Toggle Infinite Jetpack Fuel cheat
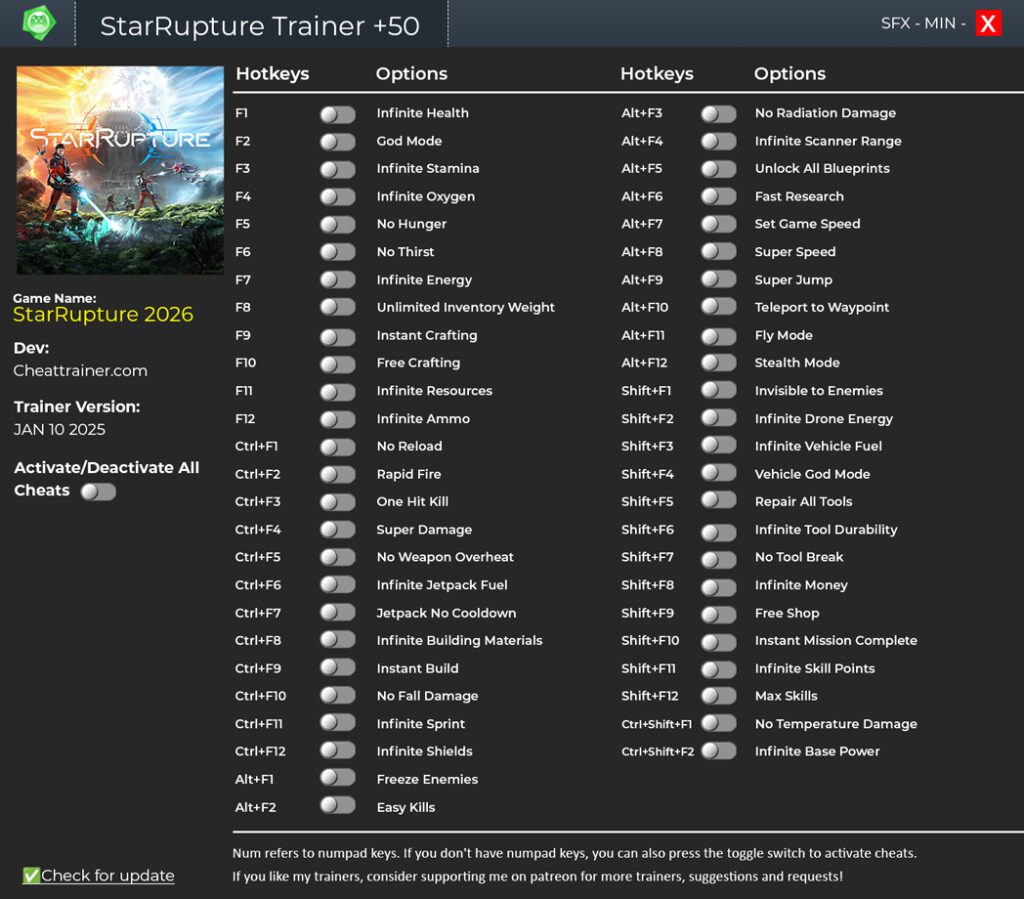 338,585
